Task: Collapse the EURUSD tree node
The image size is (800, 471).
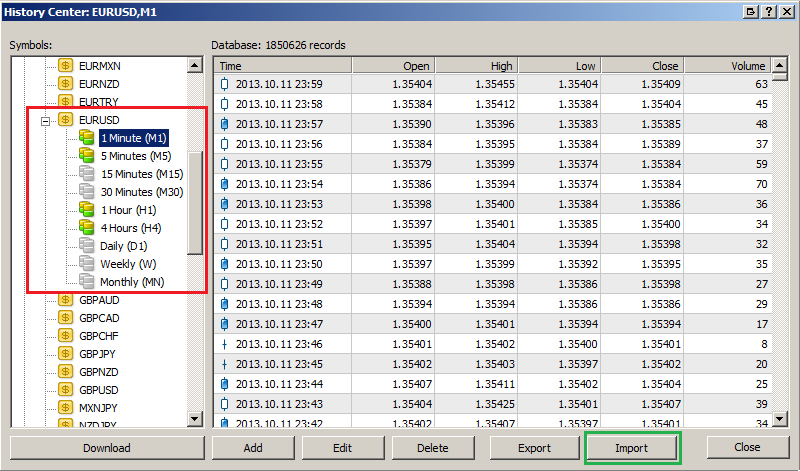Action: 45,120
